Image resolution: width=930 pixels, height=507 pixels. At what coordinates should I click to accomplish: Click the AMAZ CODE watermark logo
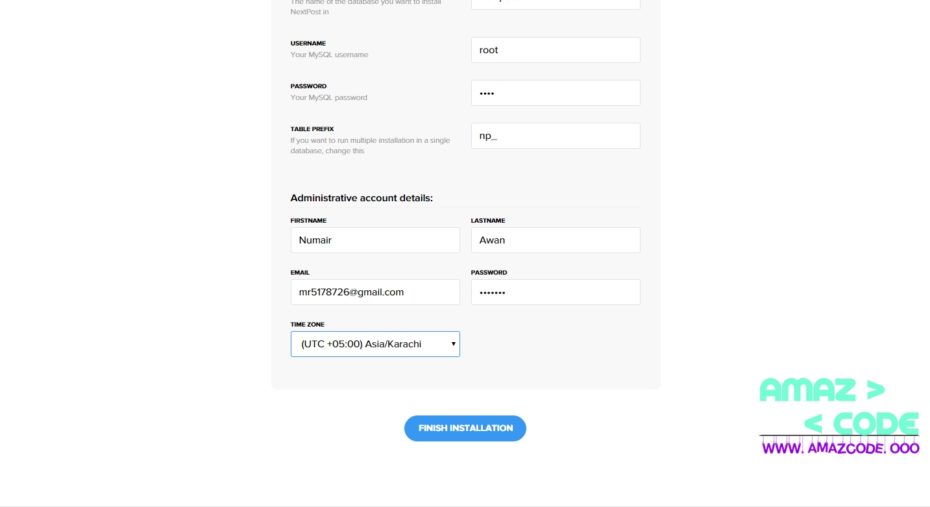839,407
